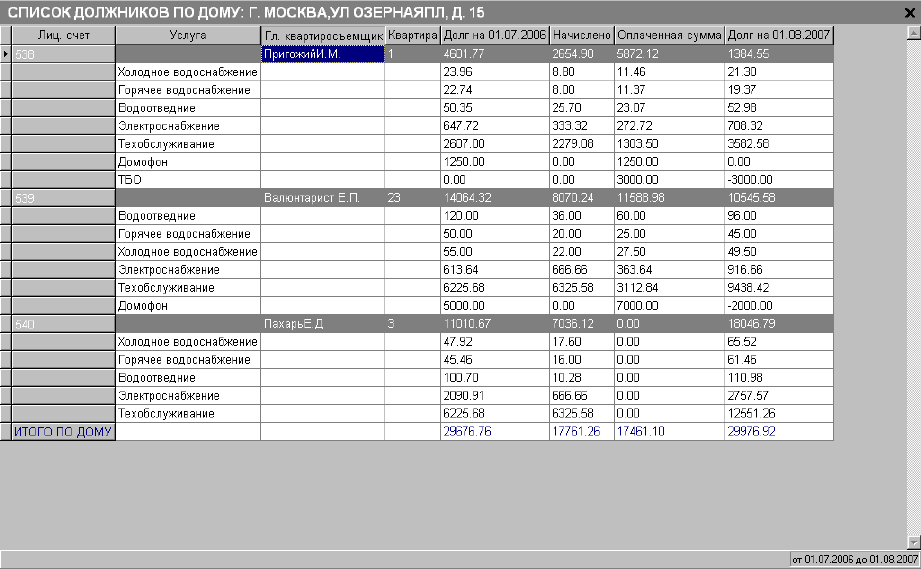Click the vertical scrollbar track
The width and height of the screenshot is (921, 569).
tap(913, 288)
